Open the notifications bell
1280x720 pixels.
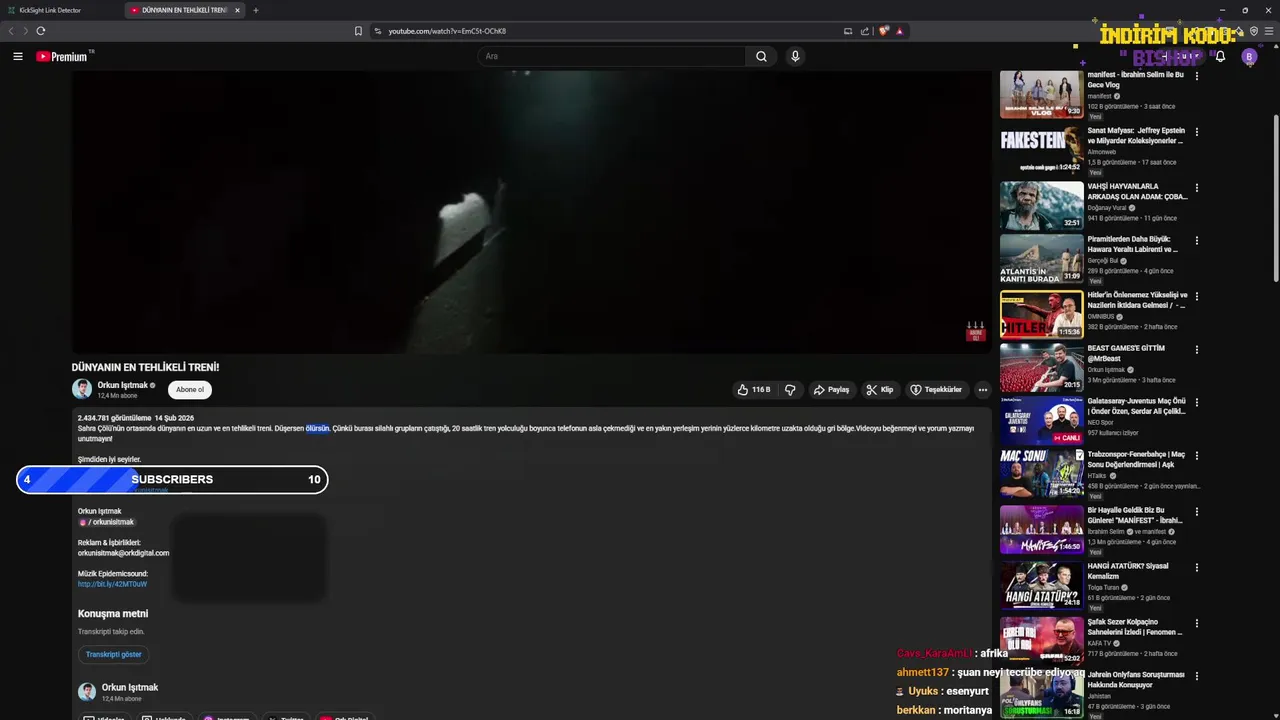[1220, 57]
